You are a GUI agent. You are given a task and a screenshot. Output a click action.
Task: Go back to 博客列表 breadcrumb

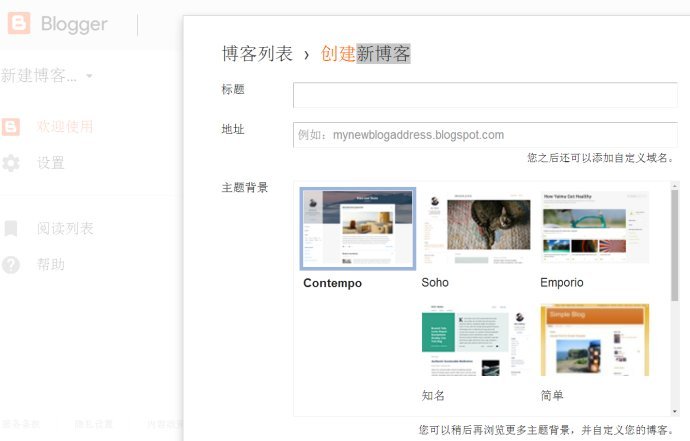(x=257, y=54)
